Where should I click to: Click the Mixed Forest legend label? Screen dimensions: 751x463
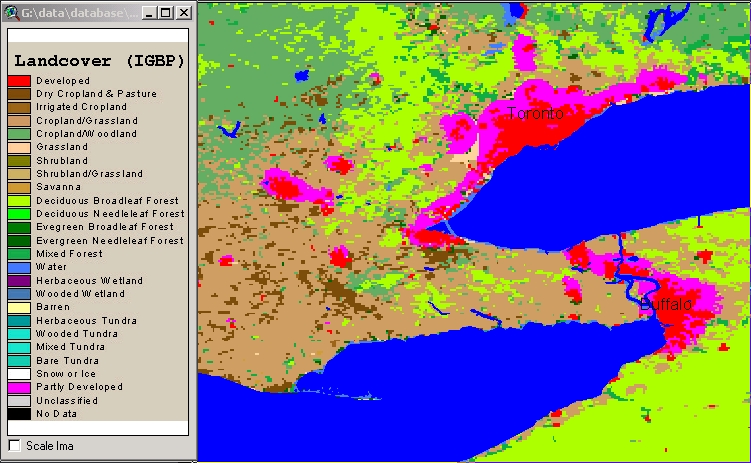[69, 254]
